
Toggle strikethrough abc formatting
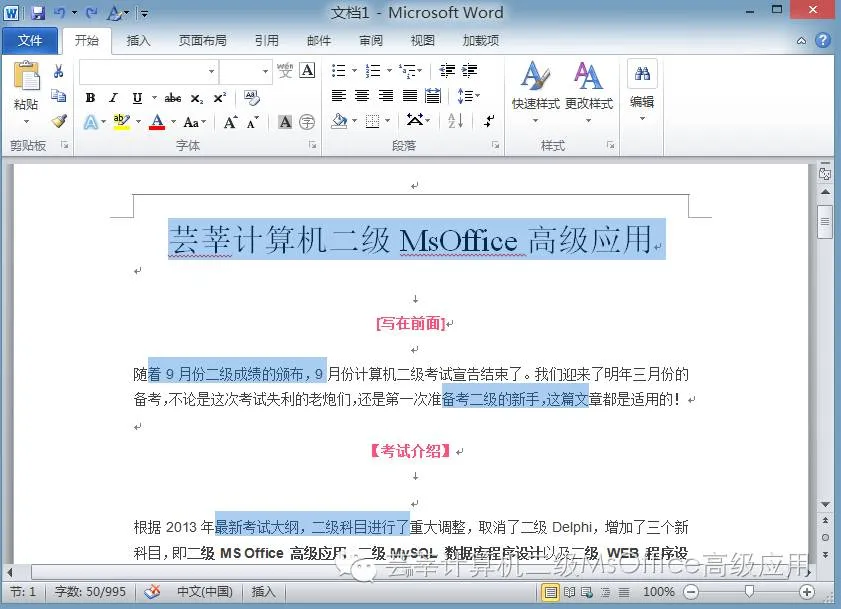[x=173, y=98]
